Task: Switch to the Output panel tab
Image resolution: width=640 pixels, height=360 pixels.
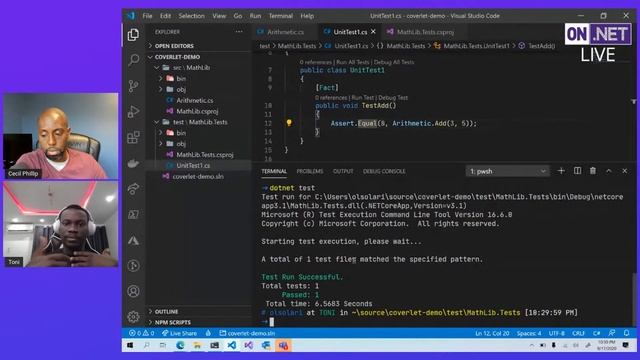Action: pos(343,171)
